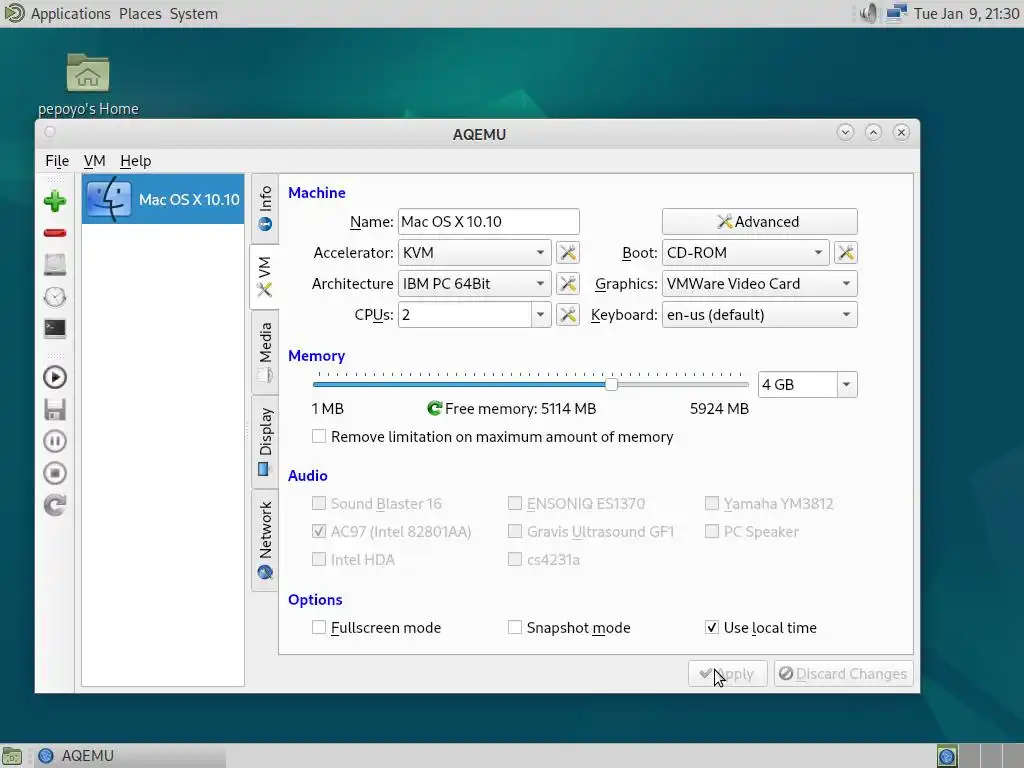
Task: Open Boot order settings wrench icon
Action: (846, 253)
